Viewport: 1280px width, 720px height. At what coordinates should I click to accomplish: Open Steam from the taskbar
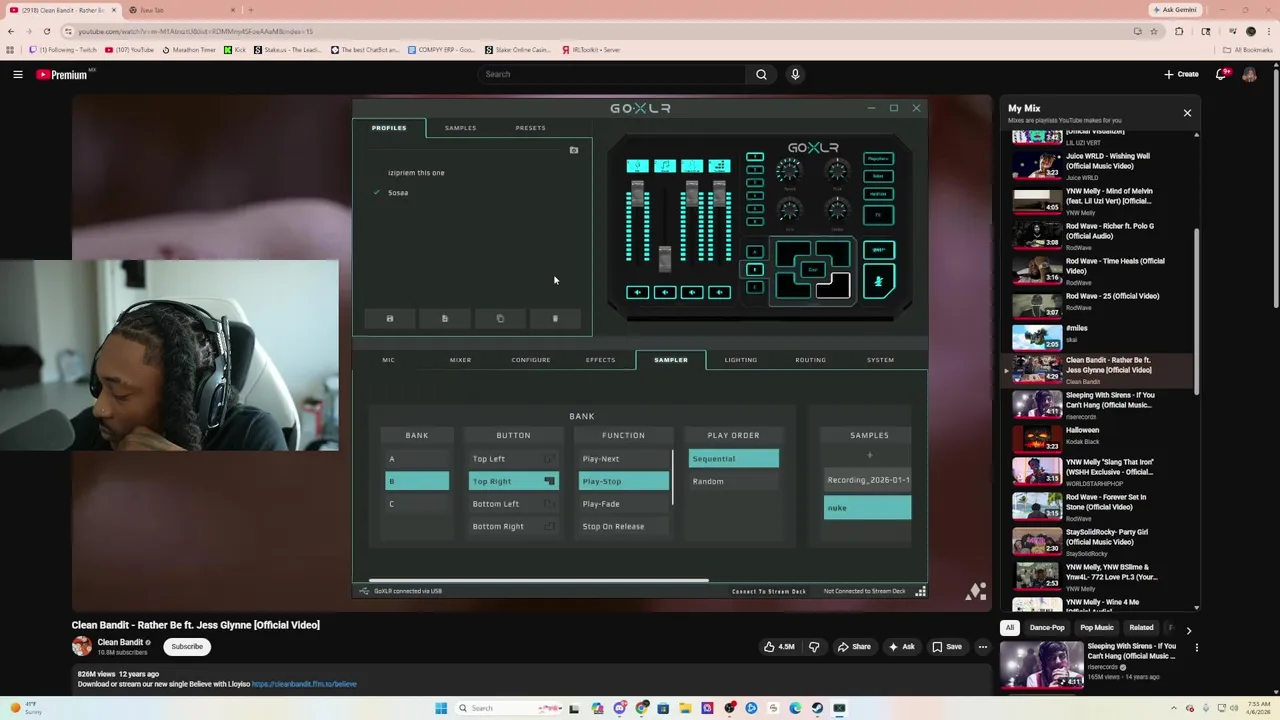point(817,708)
